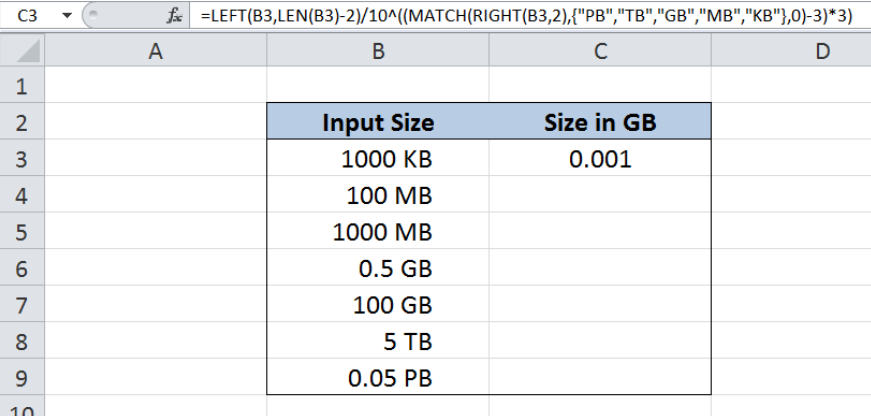Select cell containing 100 MB
Image resolution: width=871 pixels, height=416 pixels.
[x=378, y=195]
